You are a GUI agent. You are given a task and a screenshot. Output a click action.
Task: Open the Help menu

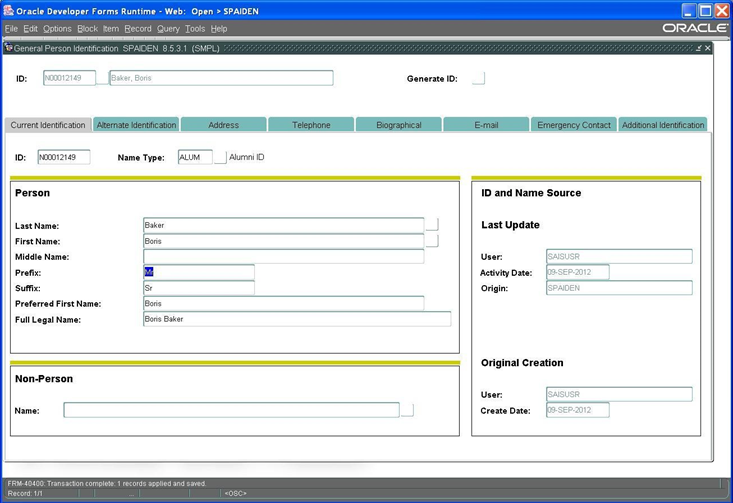[219, 29]
